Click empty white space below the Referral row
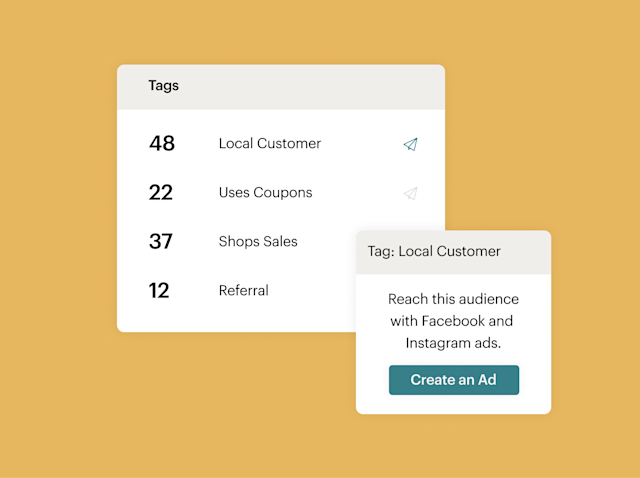This screenshot has width=640, height=478. (x=230, y=320)
